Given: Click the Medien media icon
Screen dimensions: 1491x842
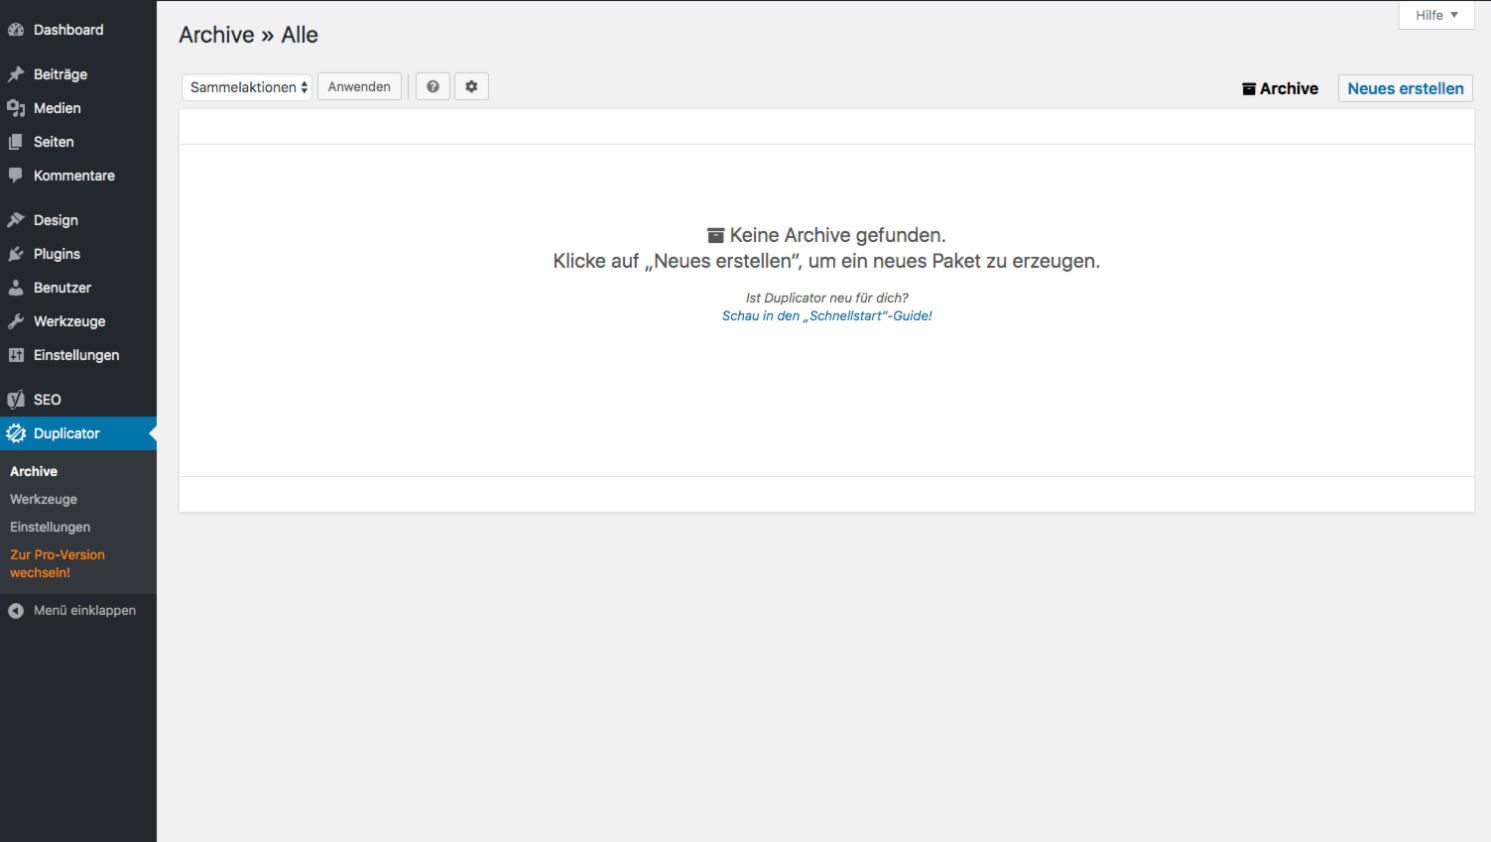Looking at the screenshot, I should point(16,108).
